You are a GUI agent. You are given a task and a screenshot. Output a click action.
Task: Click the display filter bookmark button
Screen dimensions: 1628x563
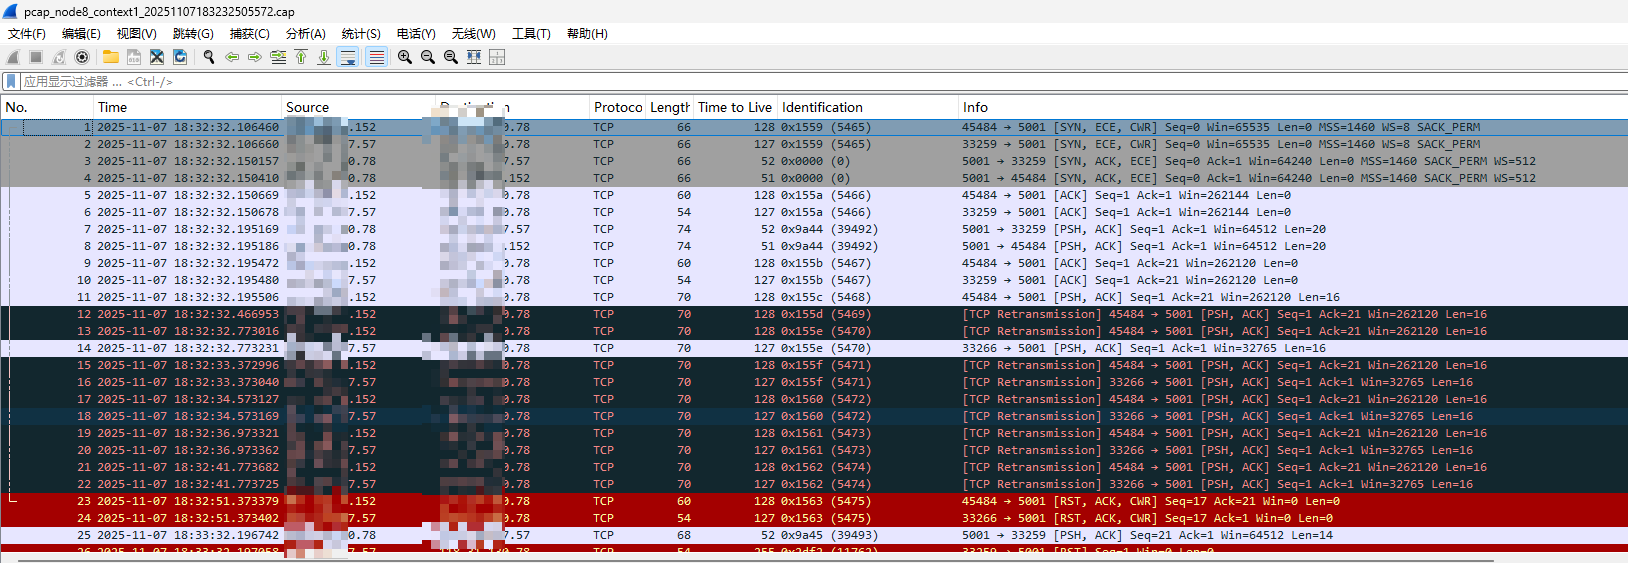tap(11, 81)
